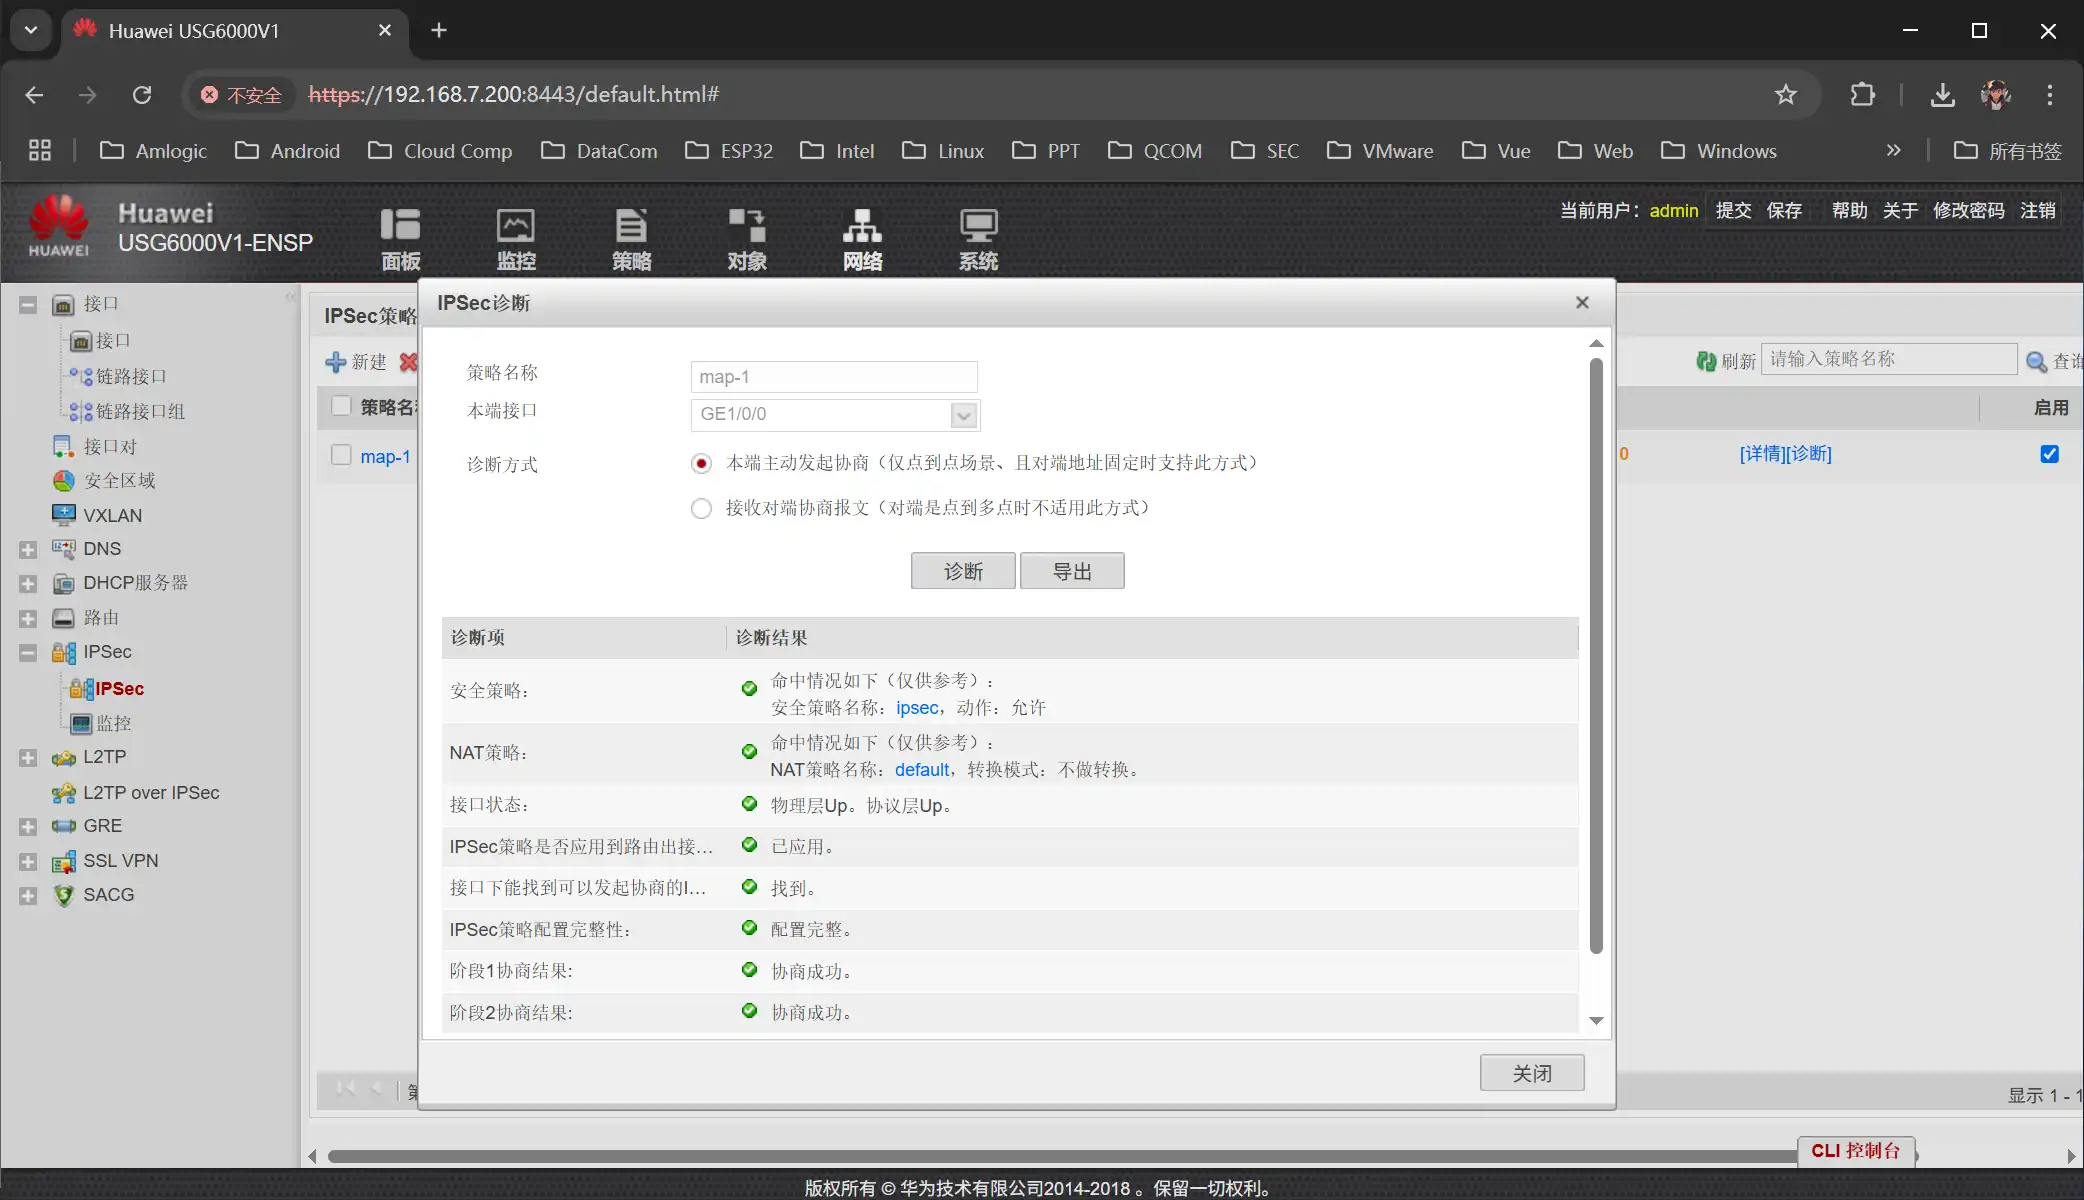Screen dimensions: 2084x1200
Task: Select L2TP over IPSec menu item
Action: click(150, 793)
